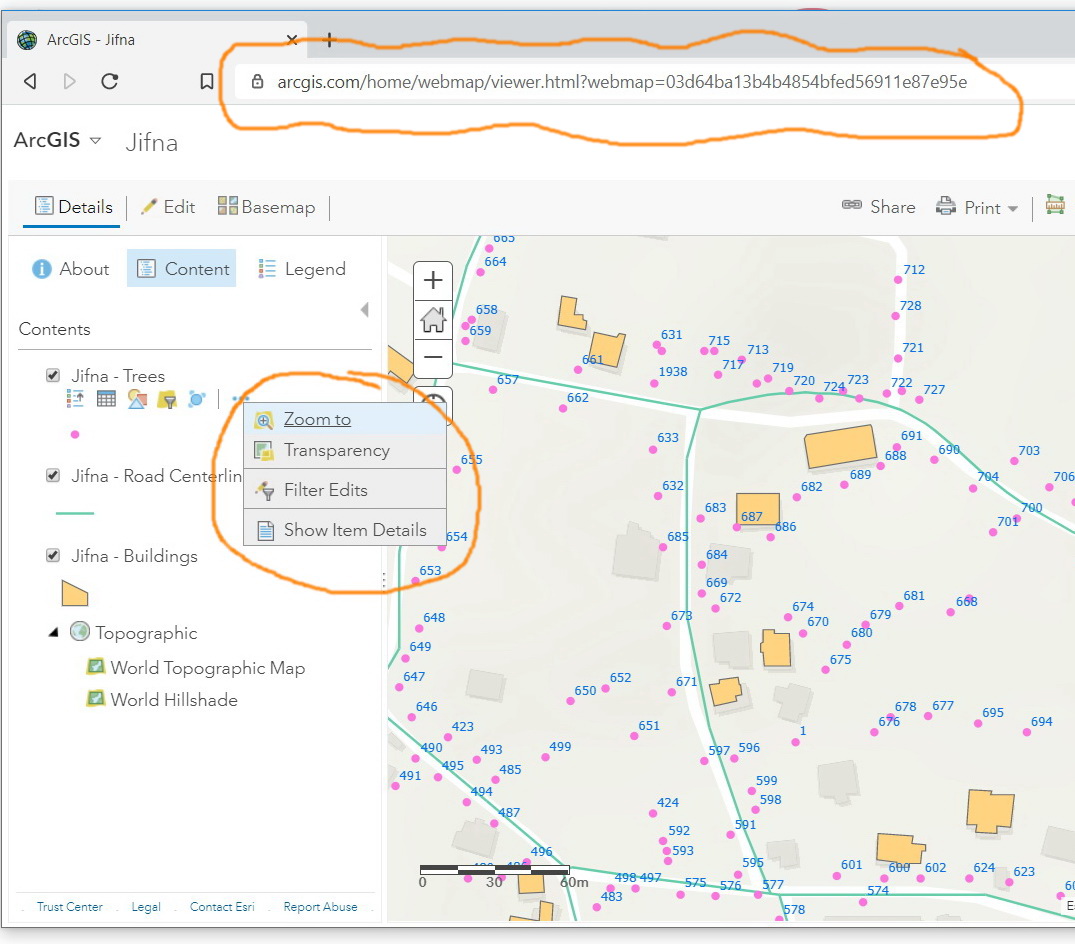1075x944 pixels.
Task: Hide the Jifna - Buildings layer
Action: click(53, 555)
